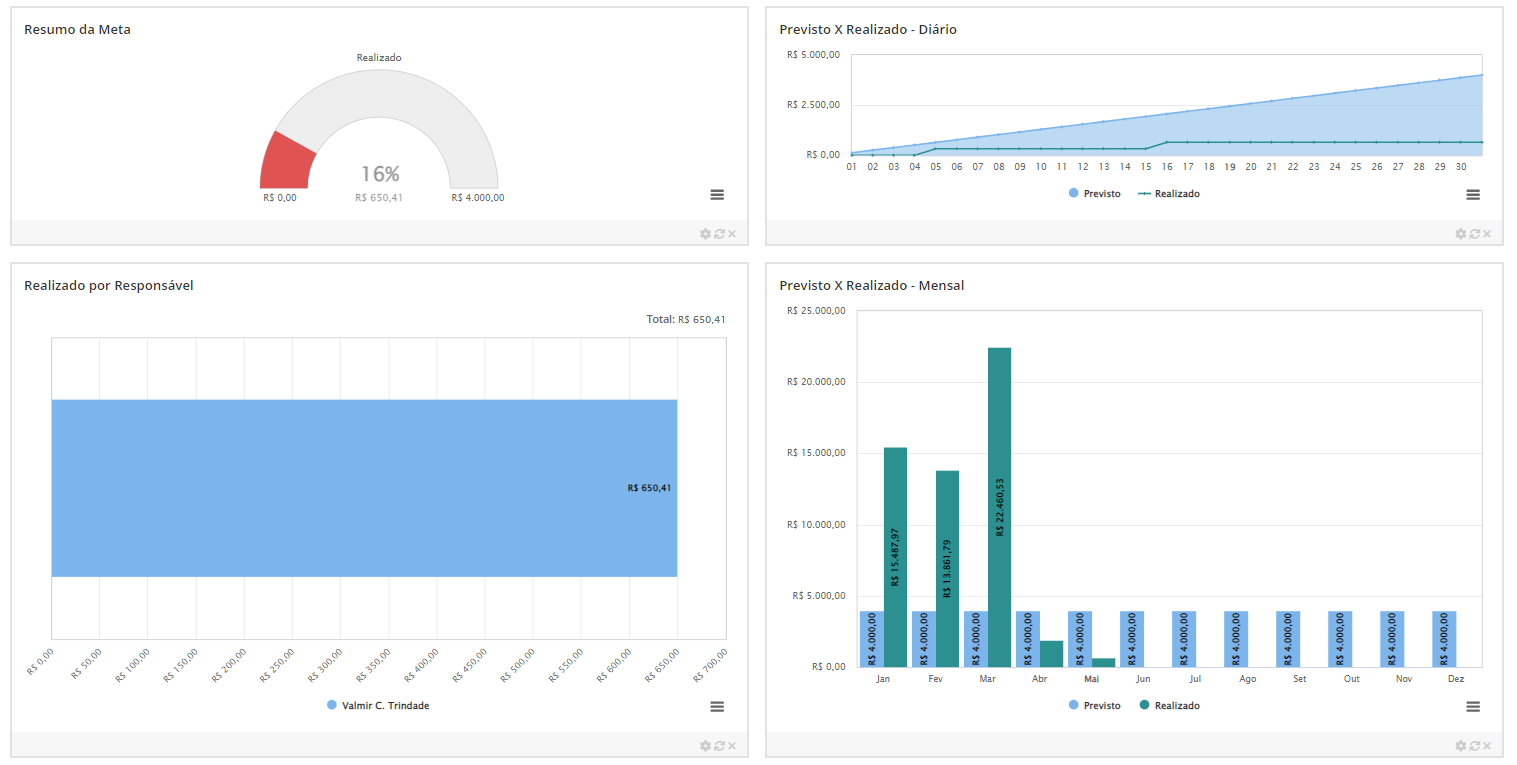Click the R$ 700,00 axis label

(709, 664)
